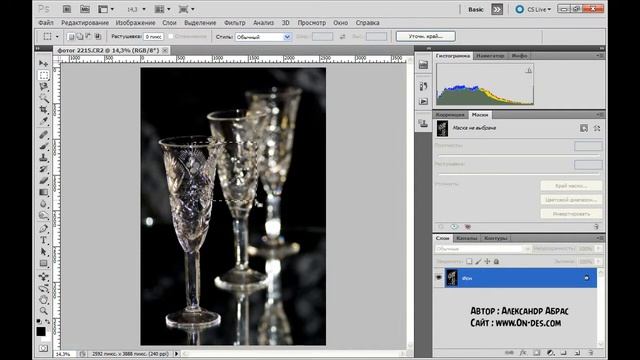Switch to the Каналы tab
Viewport: 640px width, 360px height.
(467, 238)
